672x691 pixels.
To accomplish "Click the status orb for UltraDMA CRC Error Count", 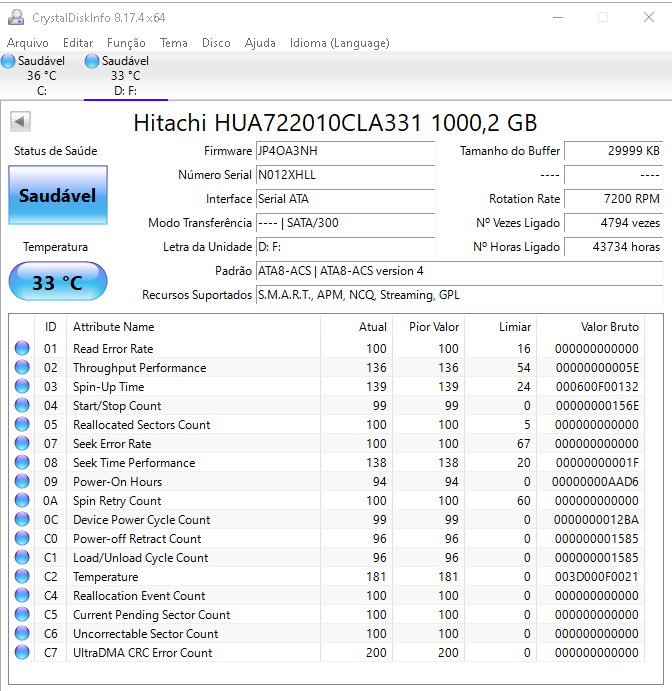I will tap(22, 652).
